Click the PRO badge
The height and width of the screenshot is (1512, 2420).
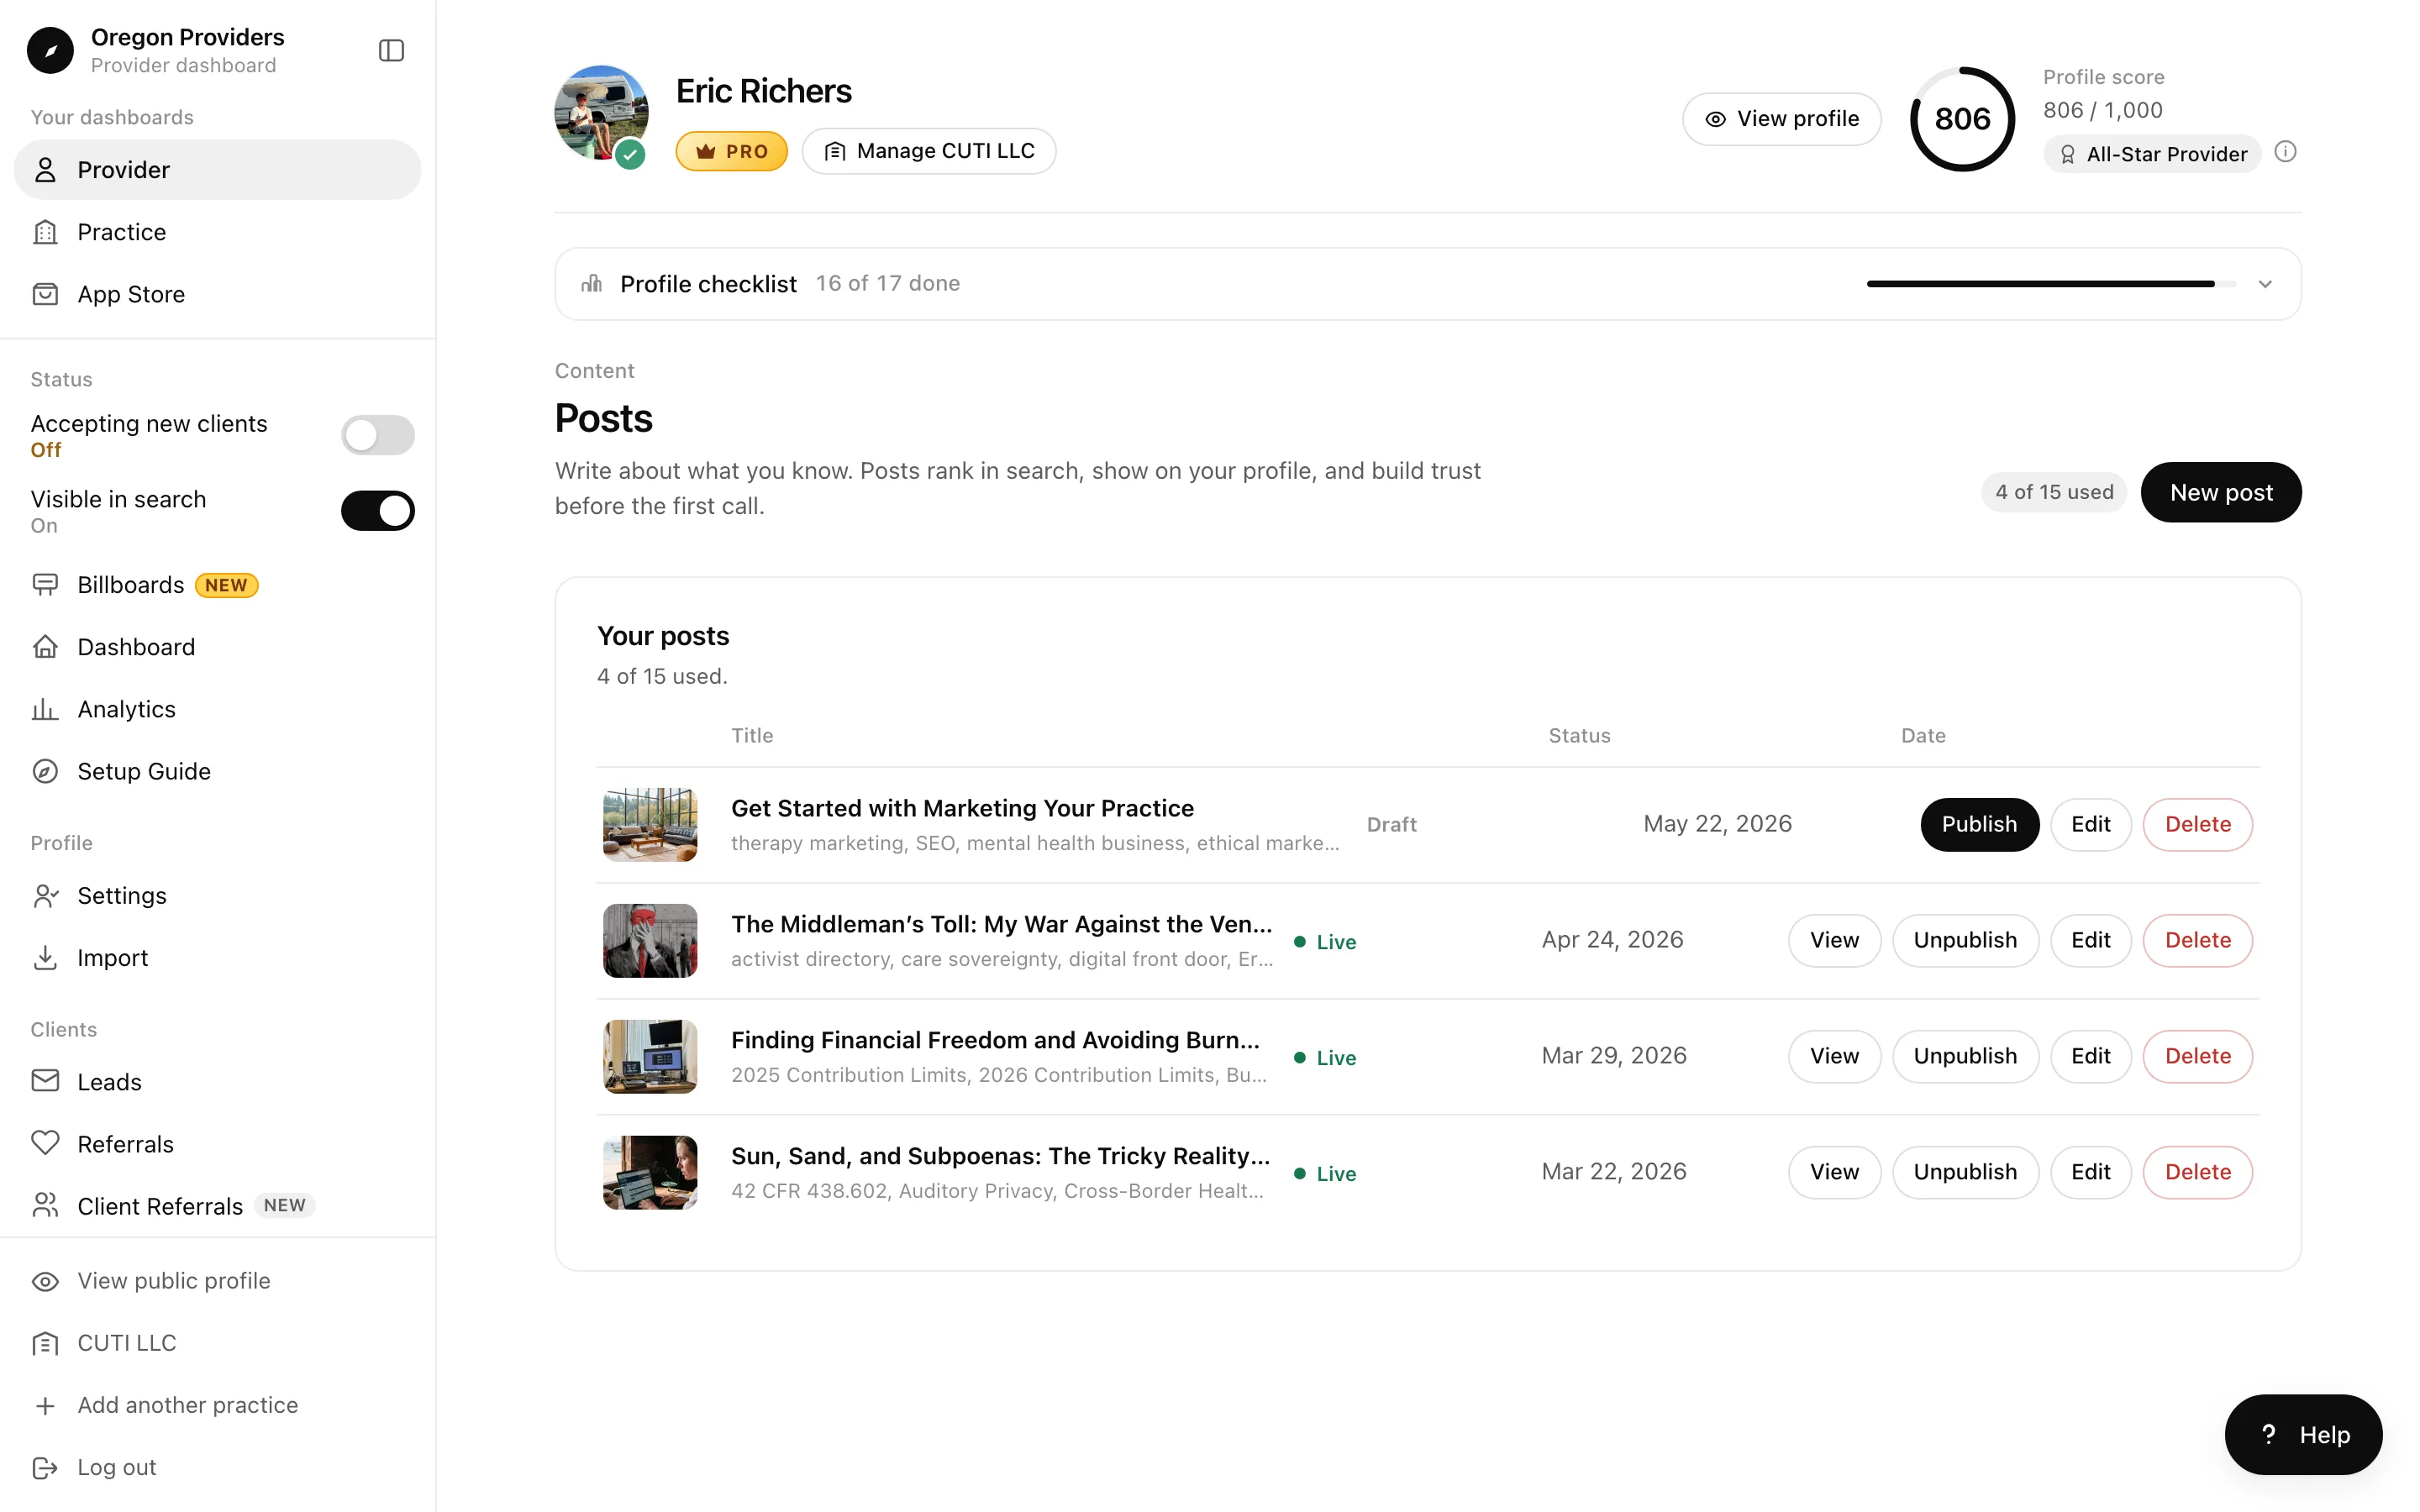tap(731, 151)
